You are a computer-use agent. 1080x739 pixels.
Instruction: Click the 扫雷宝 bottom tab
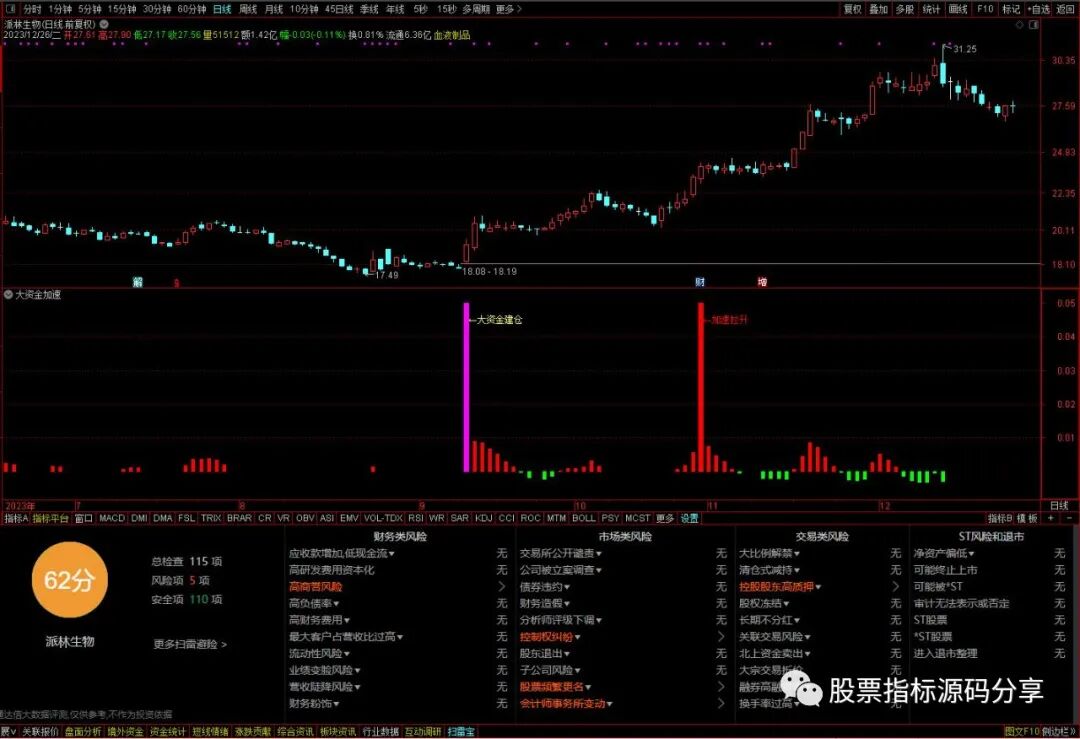pos(461,731)
